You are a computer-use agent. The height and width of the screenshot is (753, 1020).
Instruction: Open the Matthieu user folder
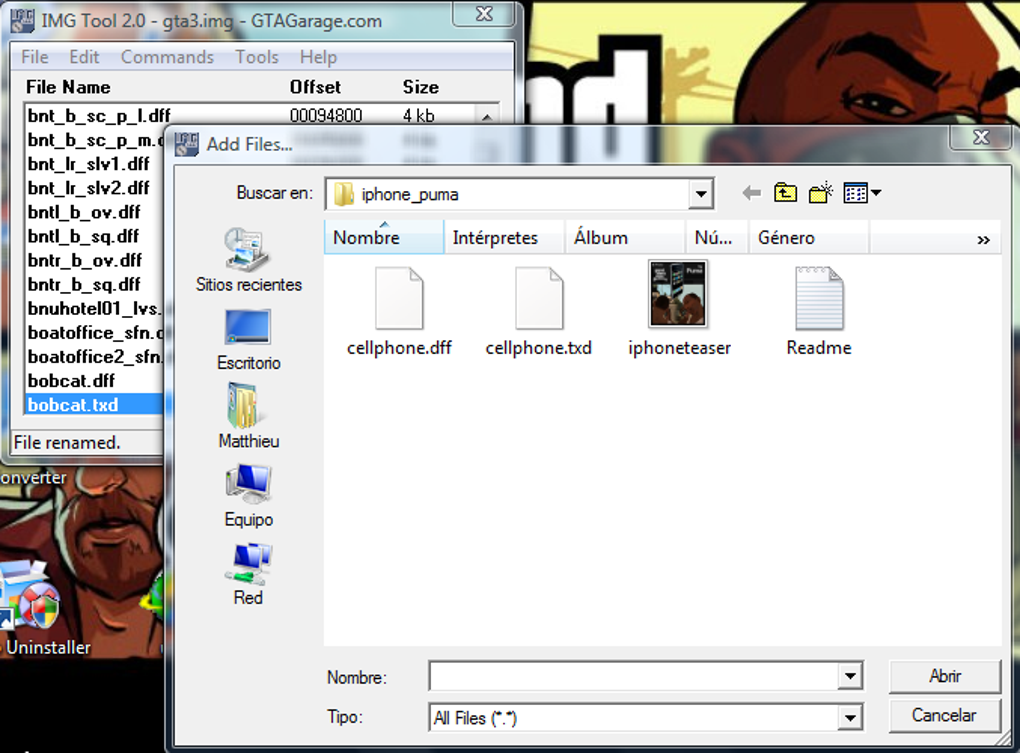pyautogui.click(x=248, y=416)
